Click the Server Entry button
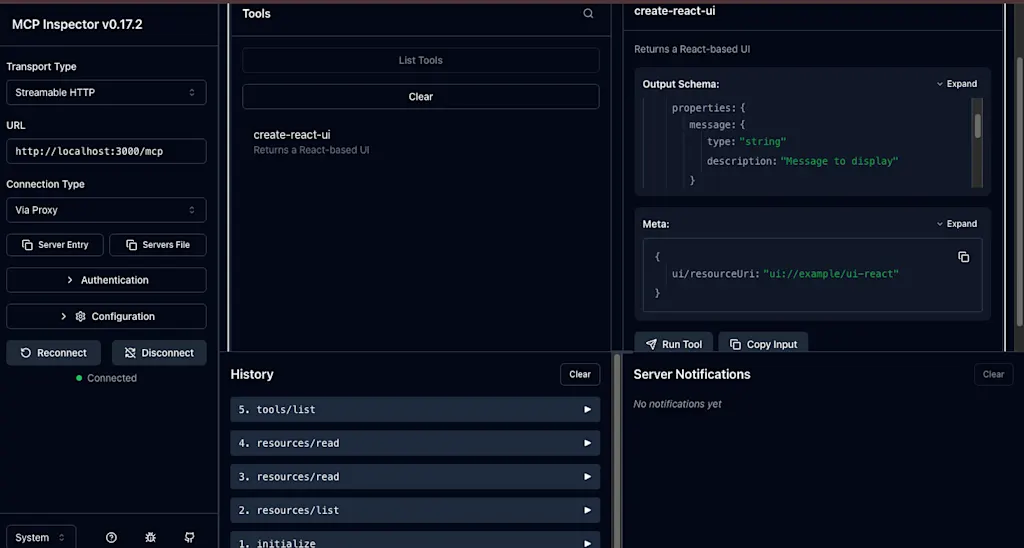The image size is (1024, 548). click(x=55, y=245)
